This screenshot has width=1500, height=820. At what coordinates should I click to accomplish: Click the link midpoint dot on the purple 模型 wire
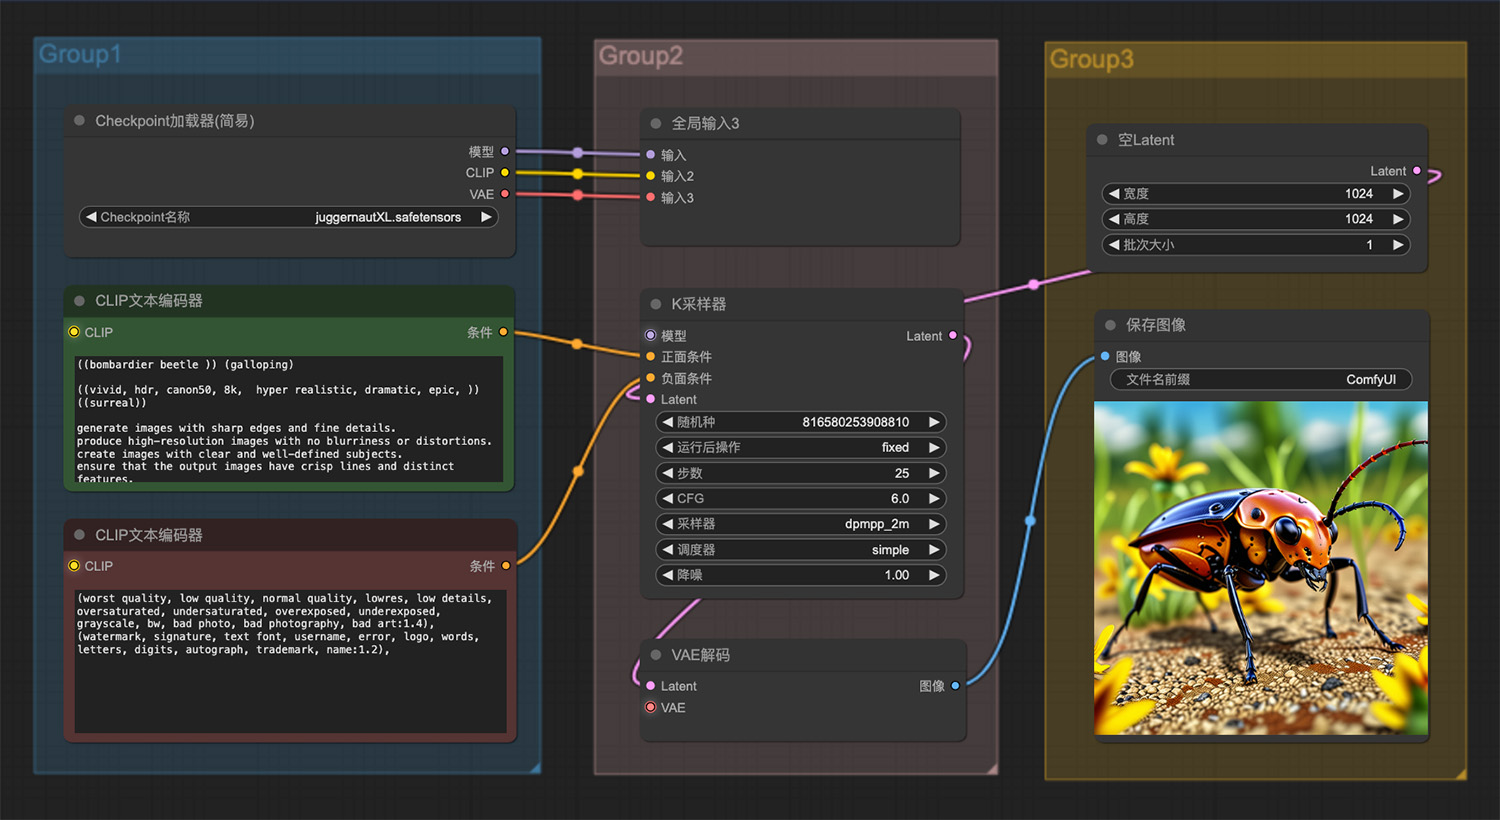[578, 153]
